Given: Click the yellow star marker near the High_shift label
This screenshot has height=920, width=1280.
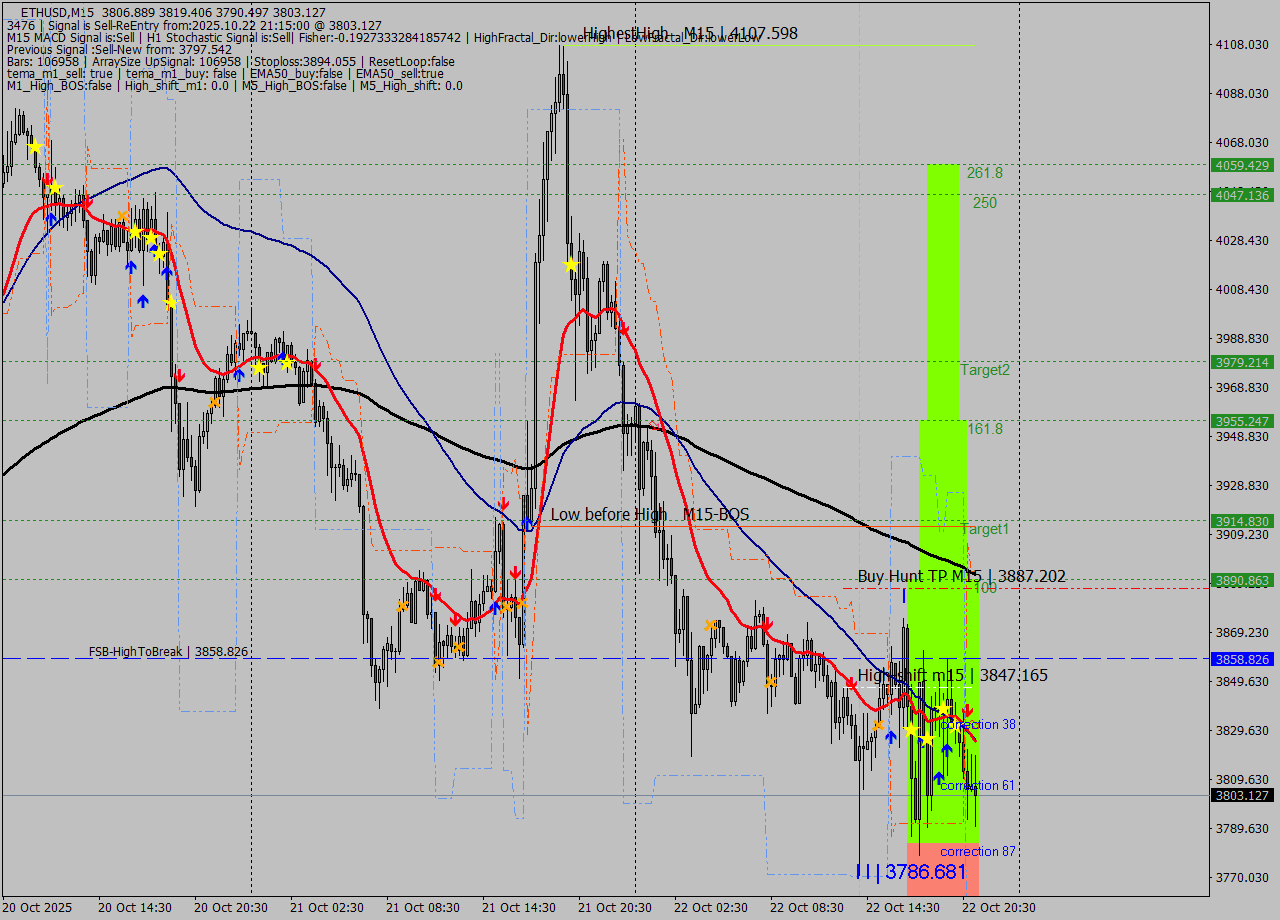Looking at the screenshot, I should pyautogui.click(x=943, y=708).
